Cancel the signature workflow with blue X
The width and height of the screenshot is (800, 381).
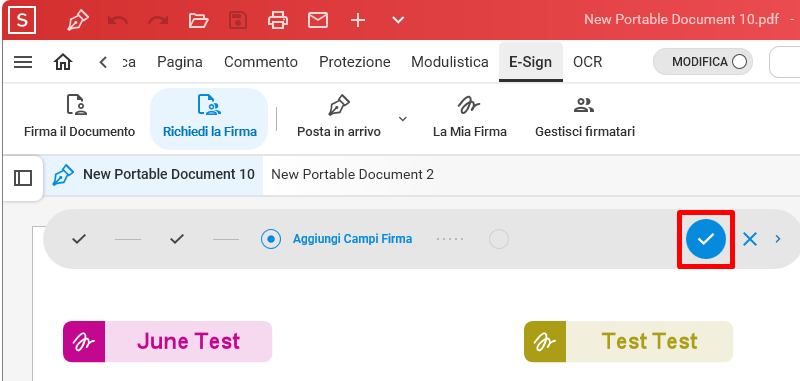[x=749, y=239]
